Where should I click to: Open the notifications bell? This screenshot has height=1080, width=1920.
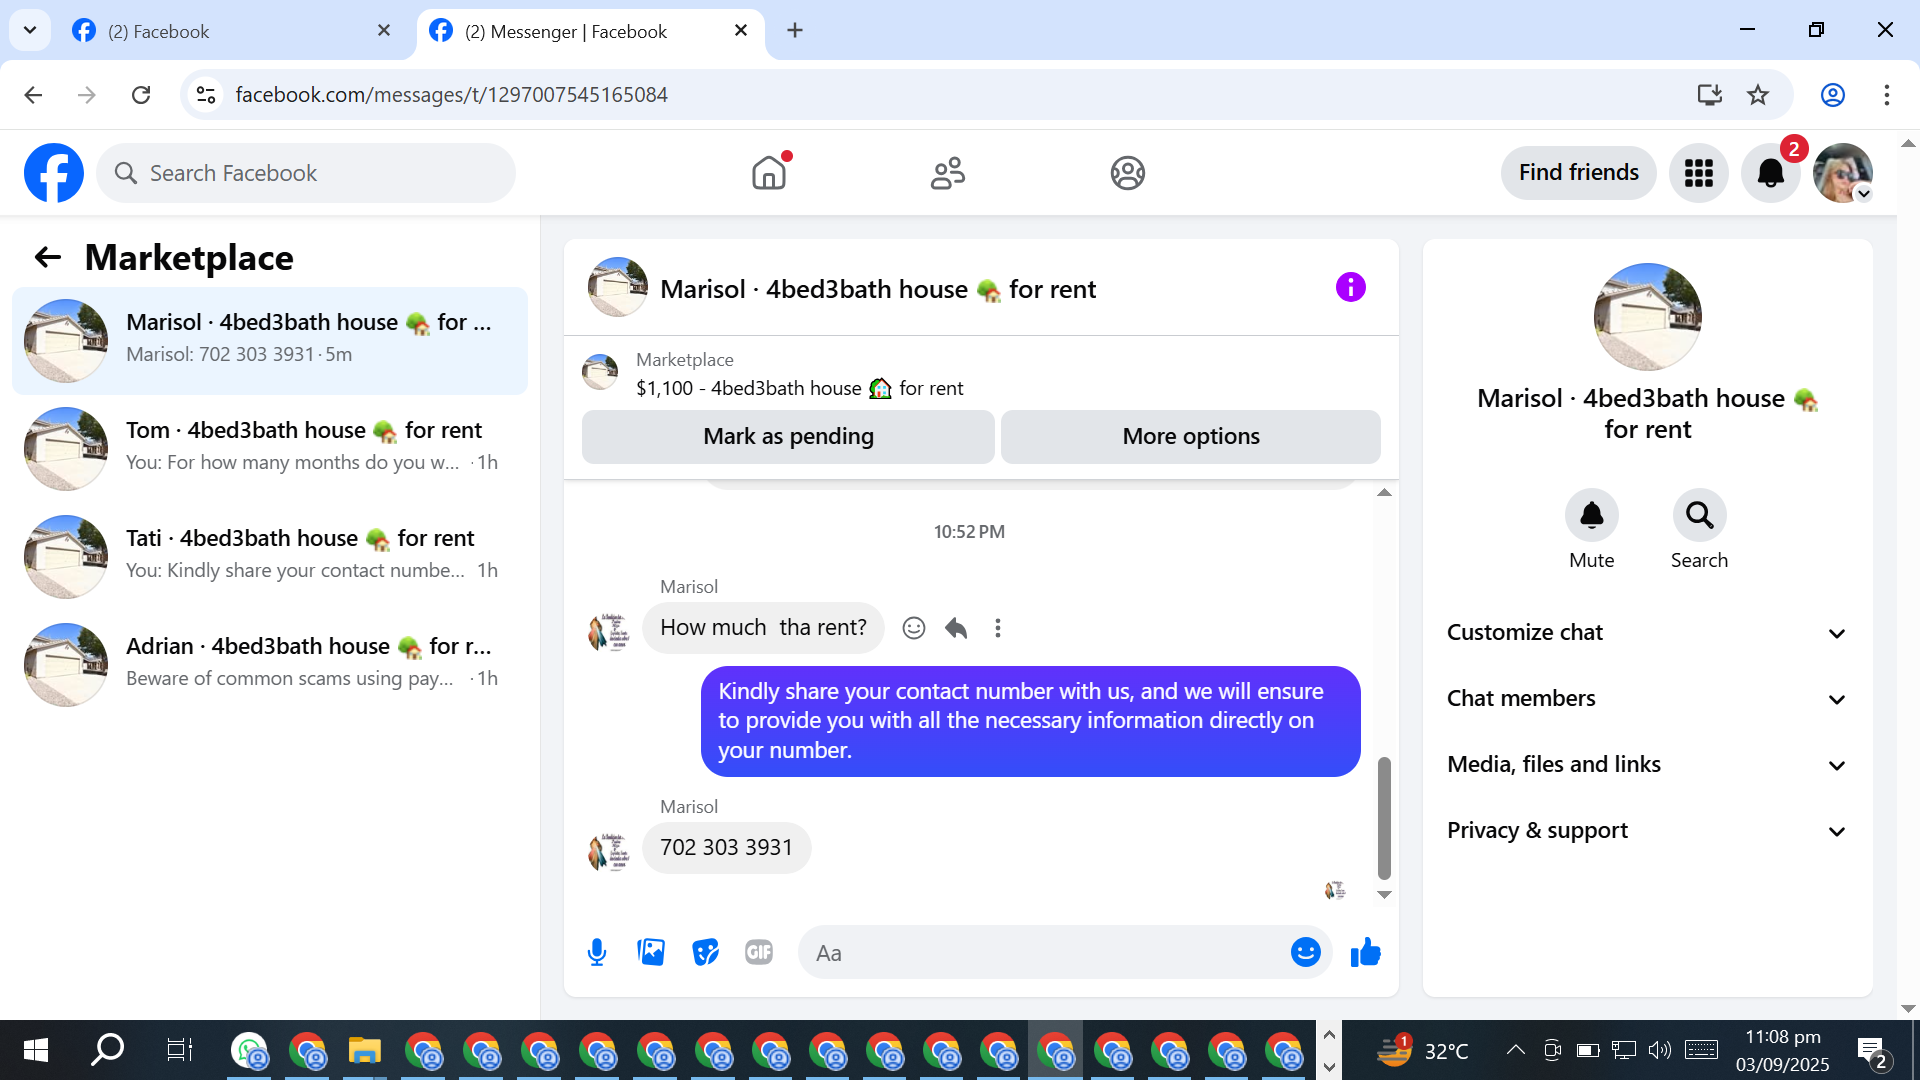click(1770, 173)
